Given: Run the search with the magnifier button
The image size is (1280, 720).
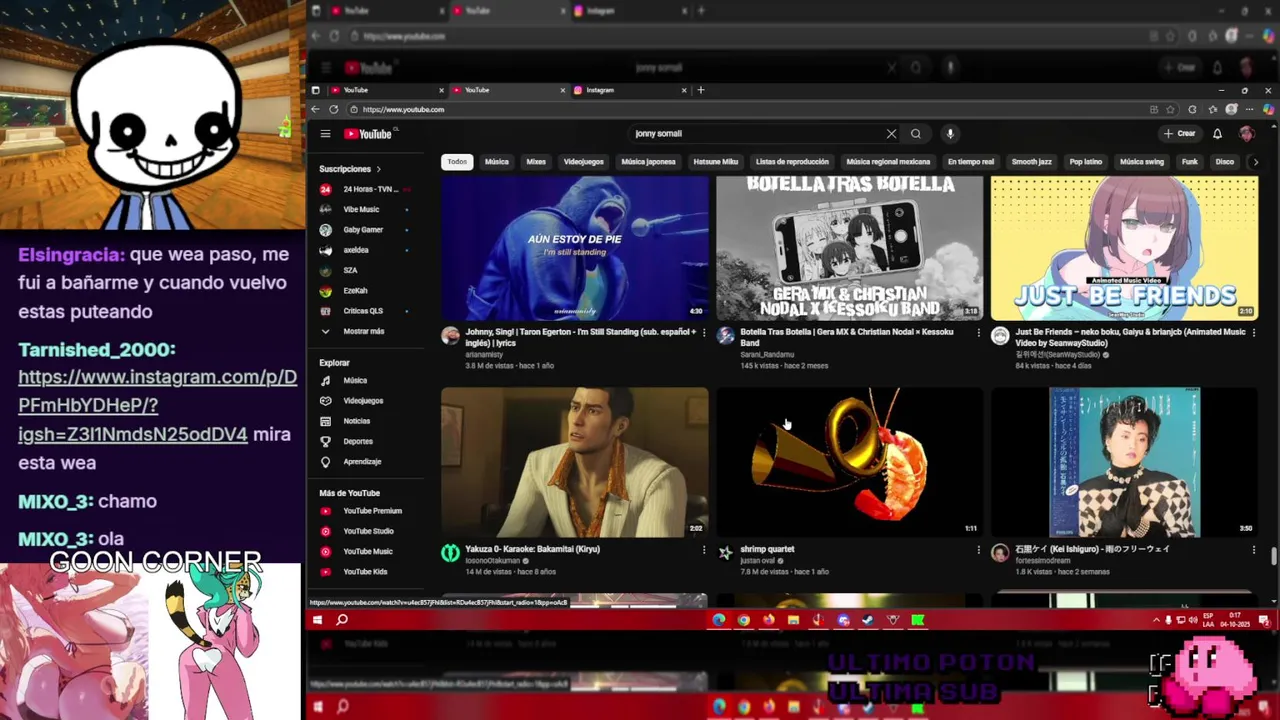Looking at the screenshot, I should pos(916,133).
